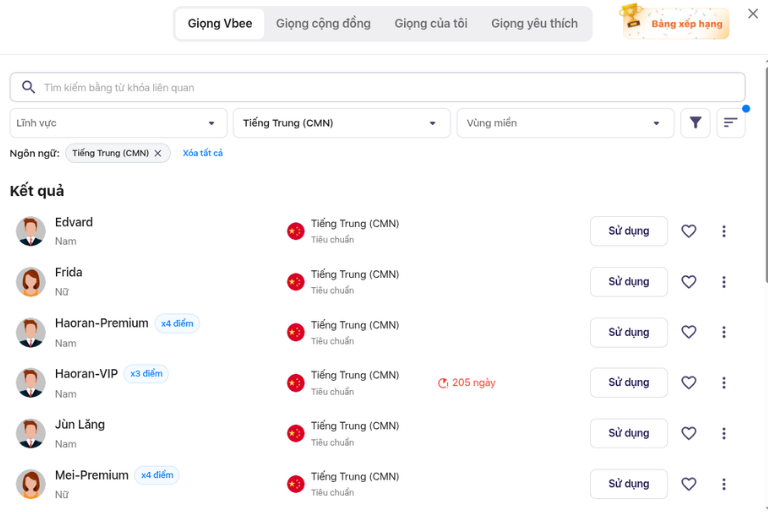Open more options for Frida voice
This screenshot has height=512, width=768.
[724, 282]
